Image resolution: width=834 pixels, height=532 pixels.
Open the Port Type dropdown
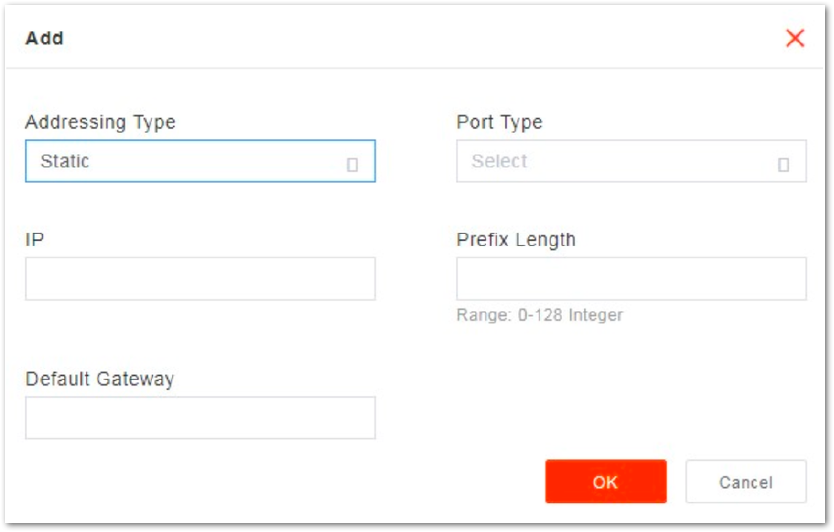tap(631, 161)
